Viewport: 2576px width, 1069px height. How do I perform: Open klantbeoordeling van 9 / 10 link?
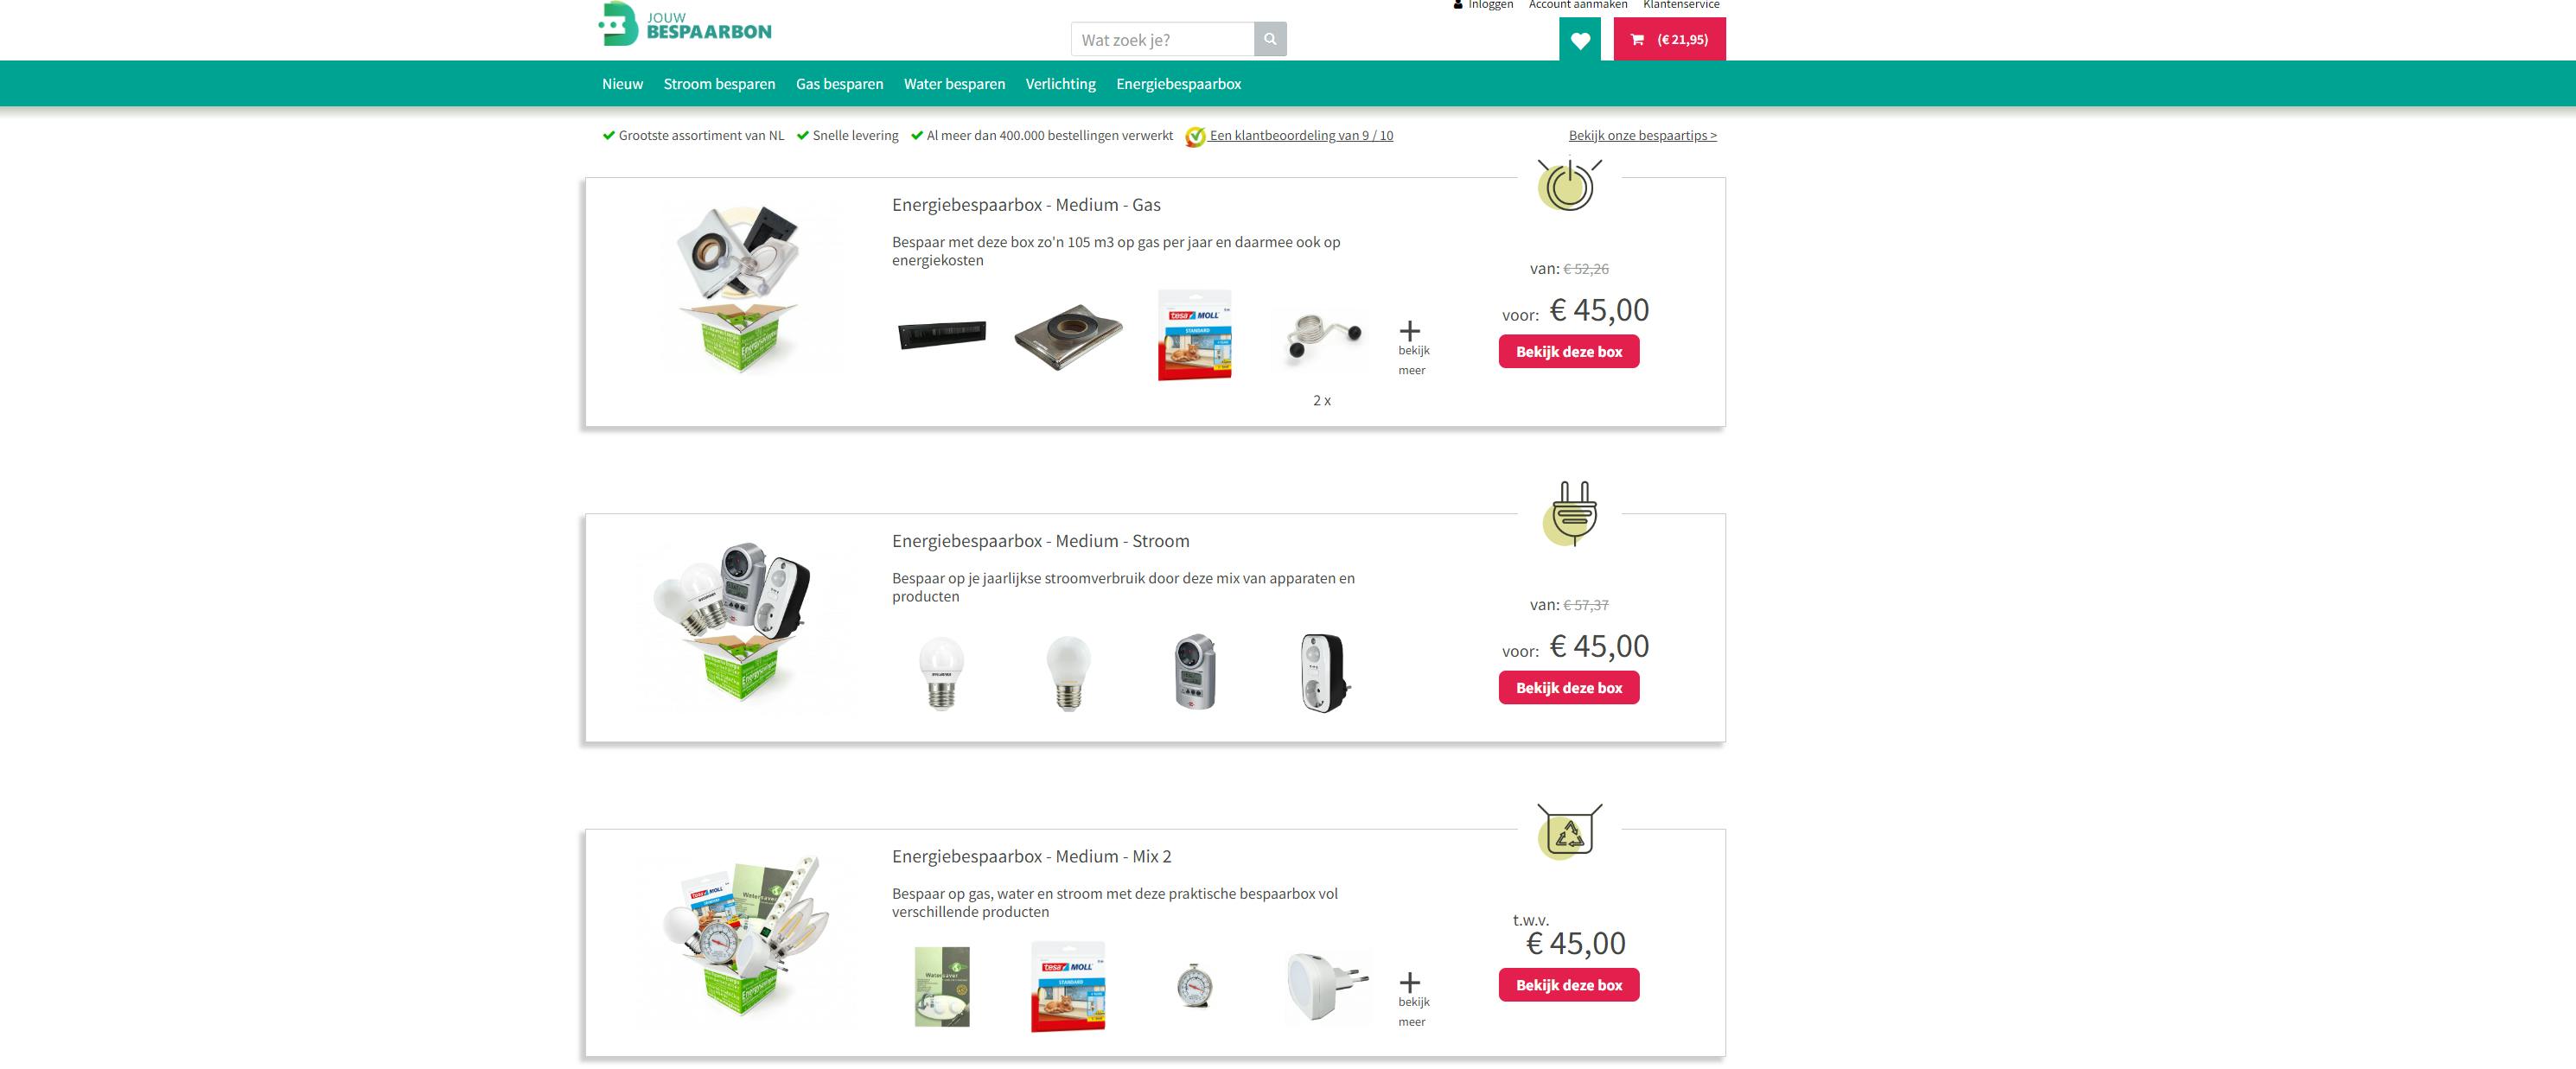[1300, 136]
